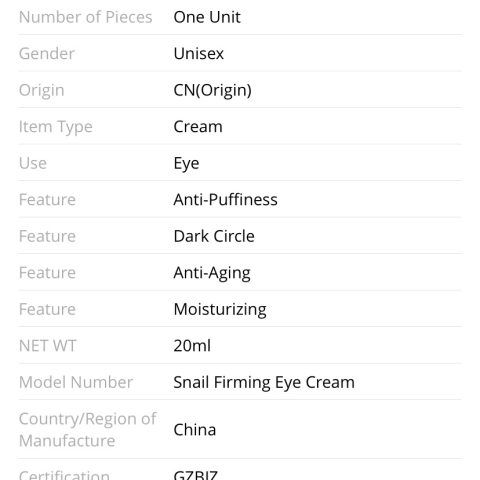The width and height of the screenshot is (480, 480).
Task: Click the 'Anti-Puffiness' feature value
Action: [x=226, y=200]
